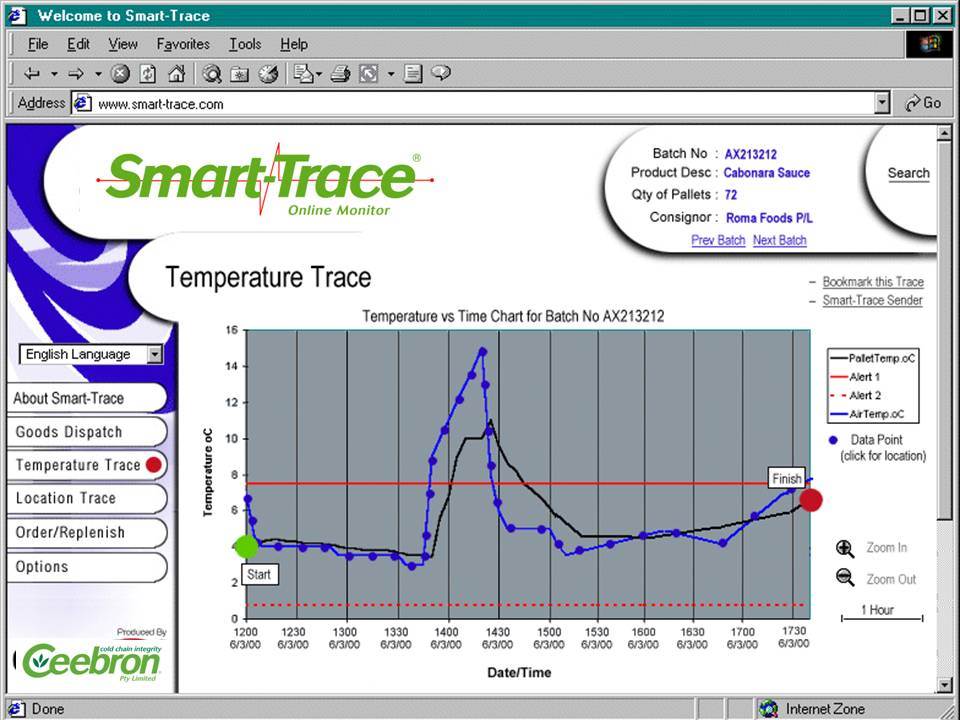Click the Prev Batch link
Viewport: 960px width, 720px height.
click(718, 240)
